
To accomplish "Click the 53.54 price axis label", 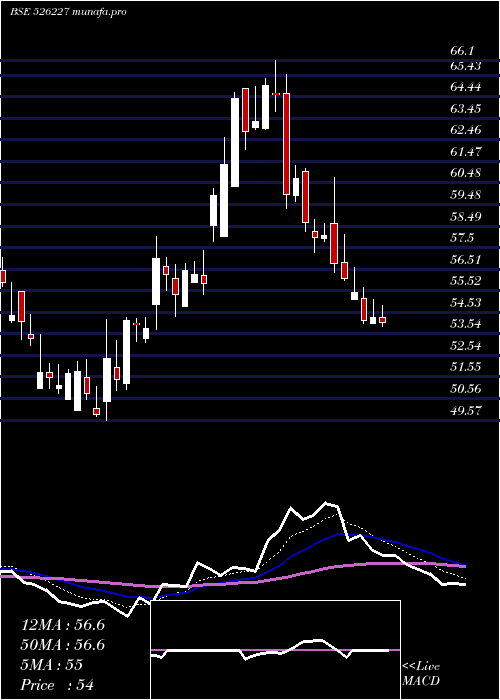I will (466, 324).
